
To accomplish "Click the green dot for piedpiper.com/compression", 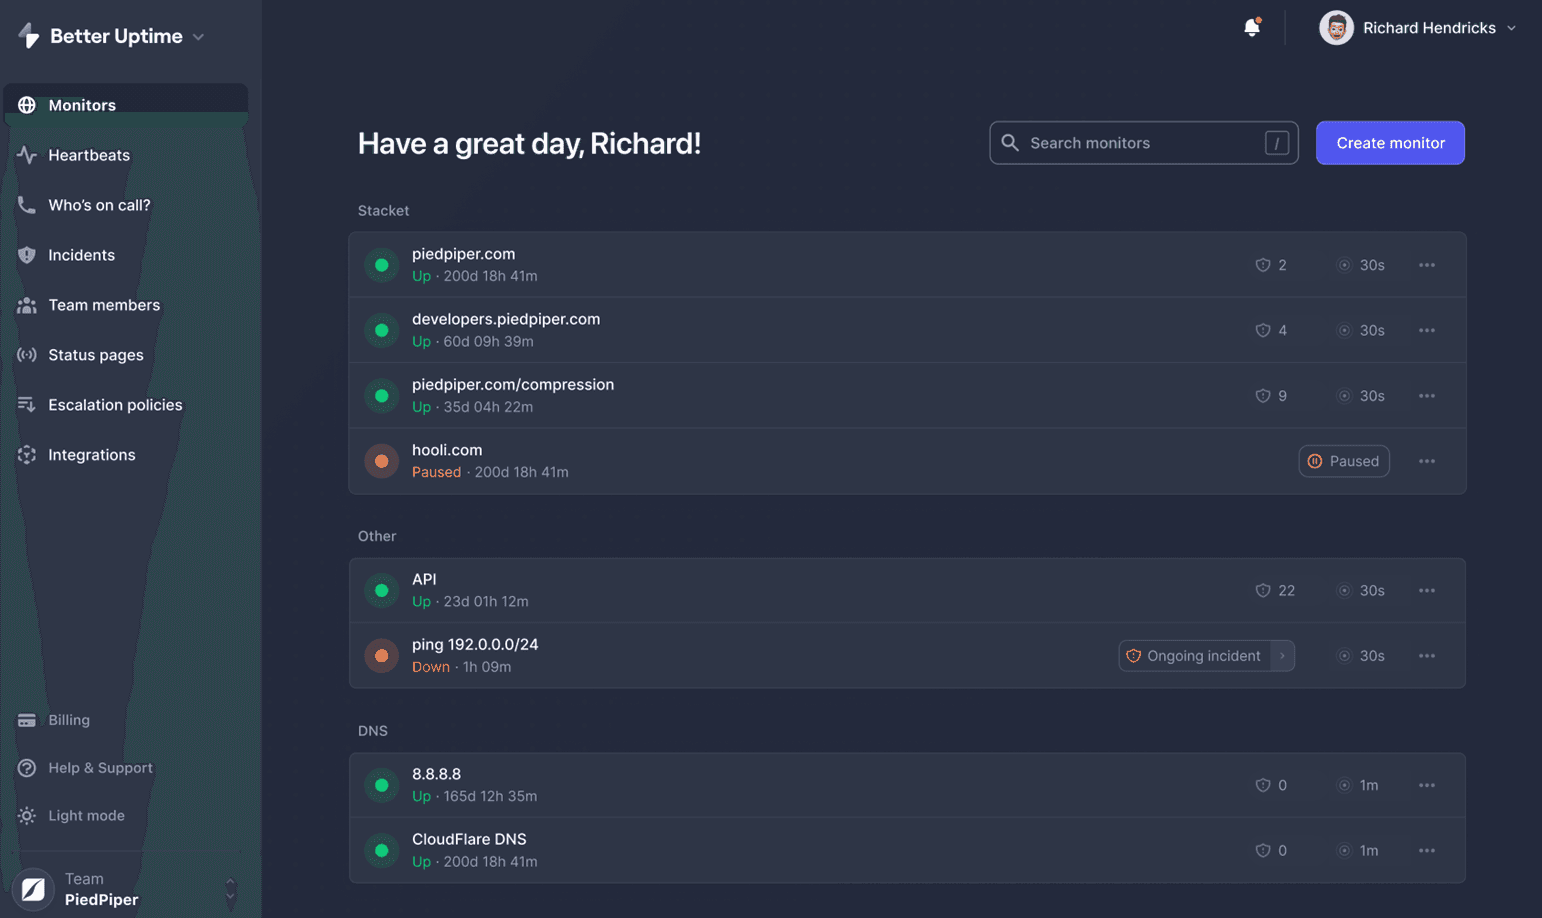I will point(381,396).
